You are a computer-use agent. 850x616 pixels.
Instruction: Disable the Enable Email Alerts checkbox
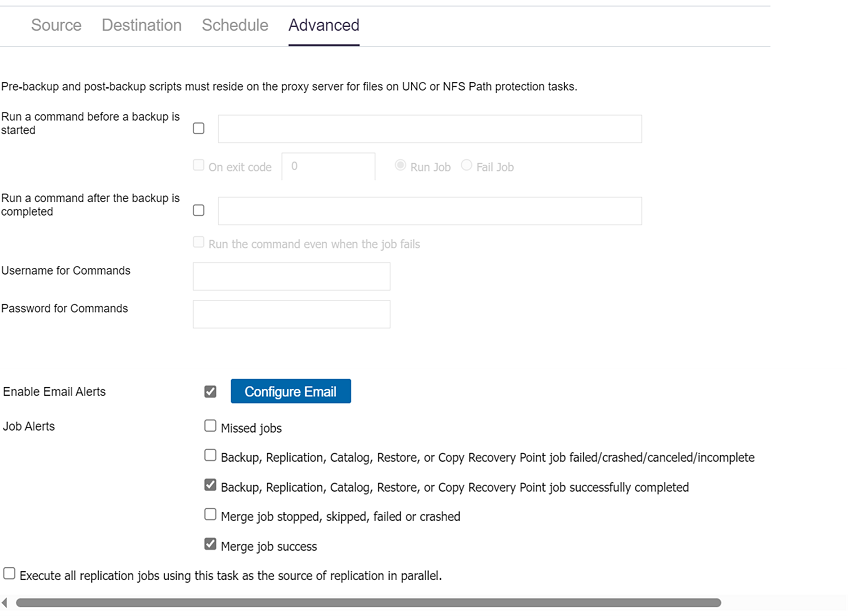click(x=210, y=392)
